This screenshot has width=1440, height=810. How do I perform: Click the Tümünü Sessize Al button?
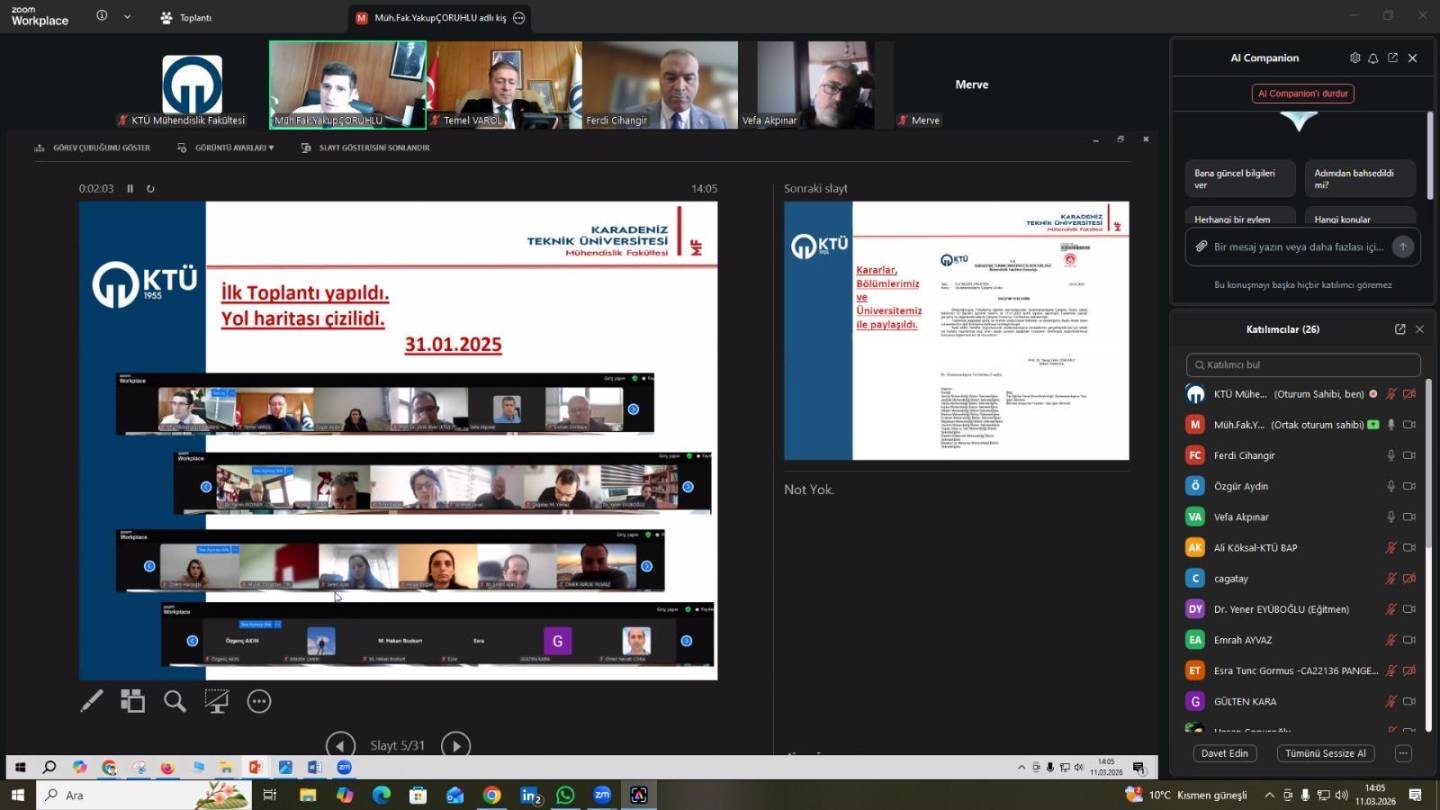(x=1325, y=753)
